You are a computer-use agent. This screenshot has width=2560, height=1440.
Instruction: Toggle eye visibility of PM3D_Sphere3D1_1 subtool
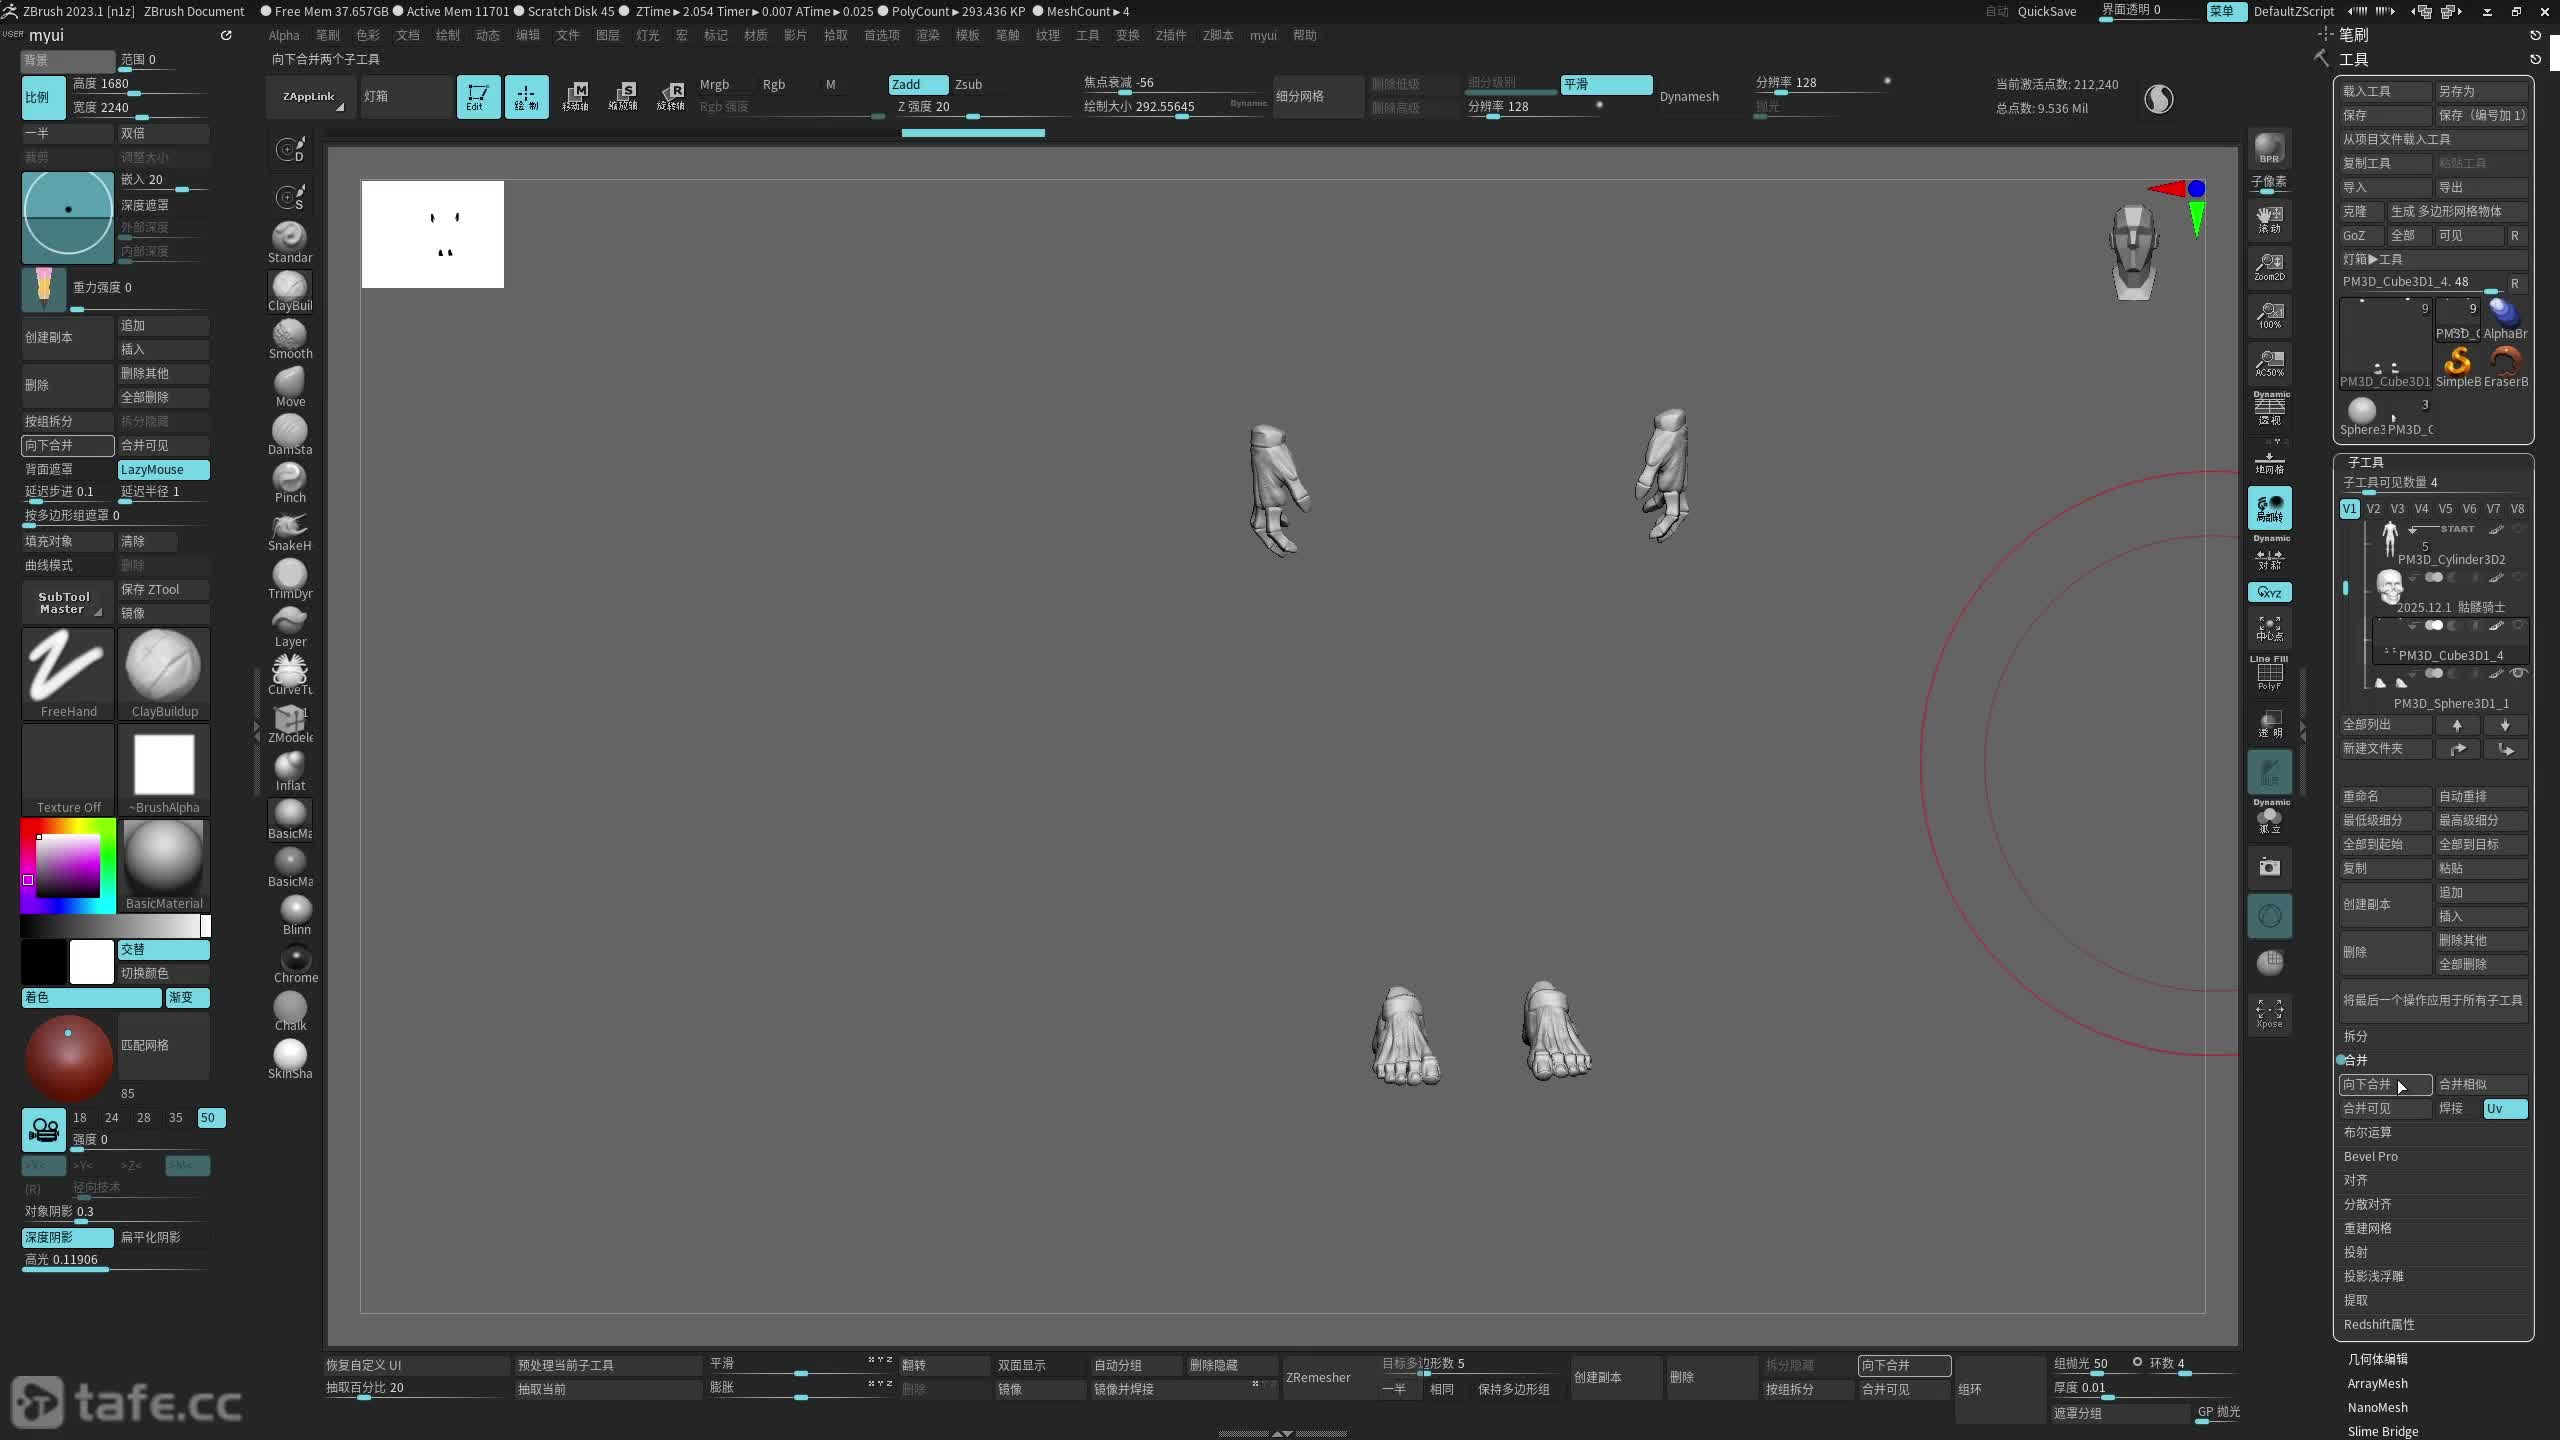2518,673
